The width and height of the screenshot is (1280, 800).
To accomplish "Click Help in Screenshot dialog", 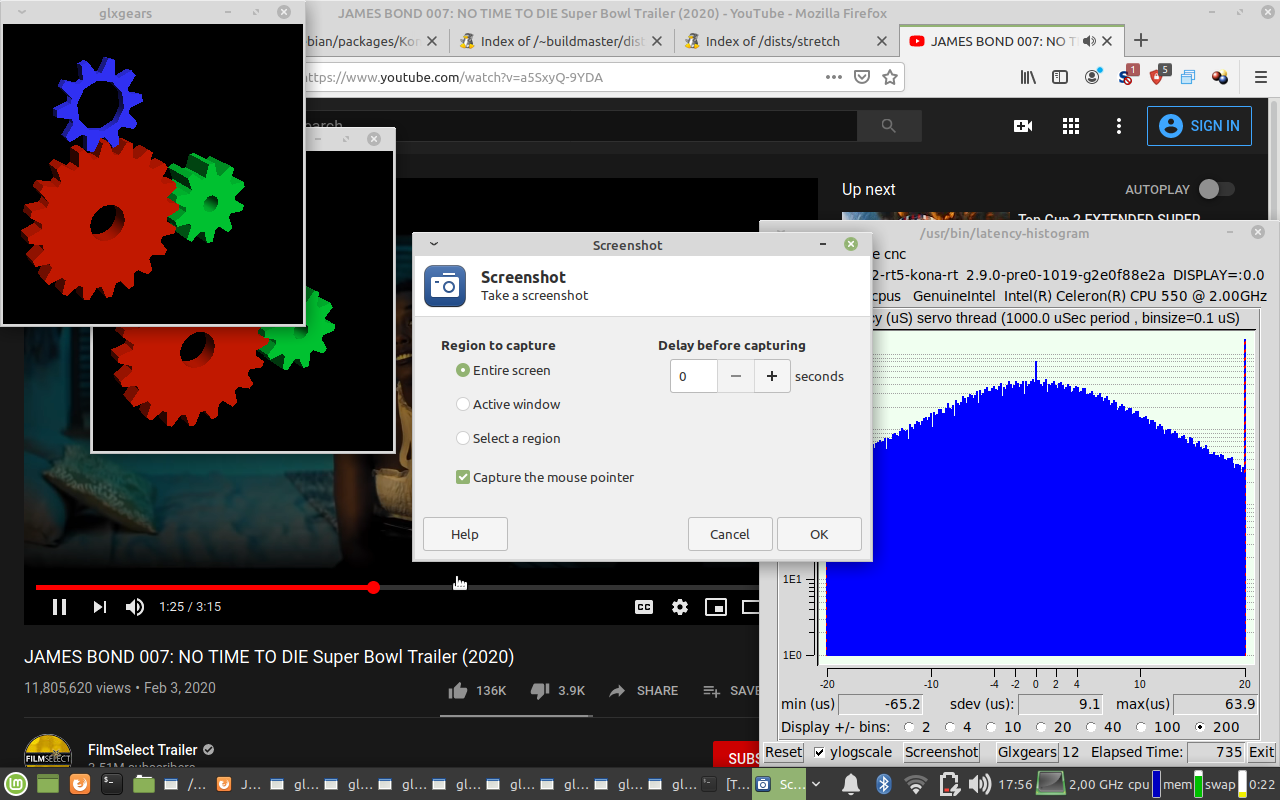I will coord(465,534).
